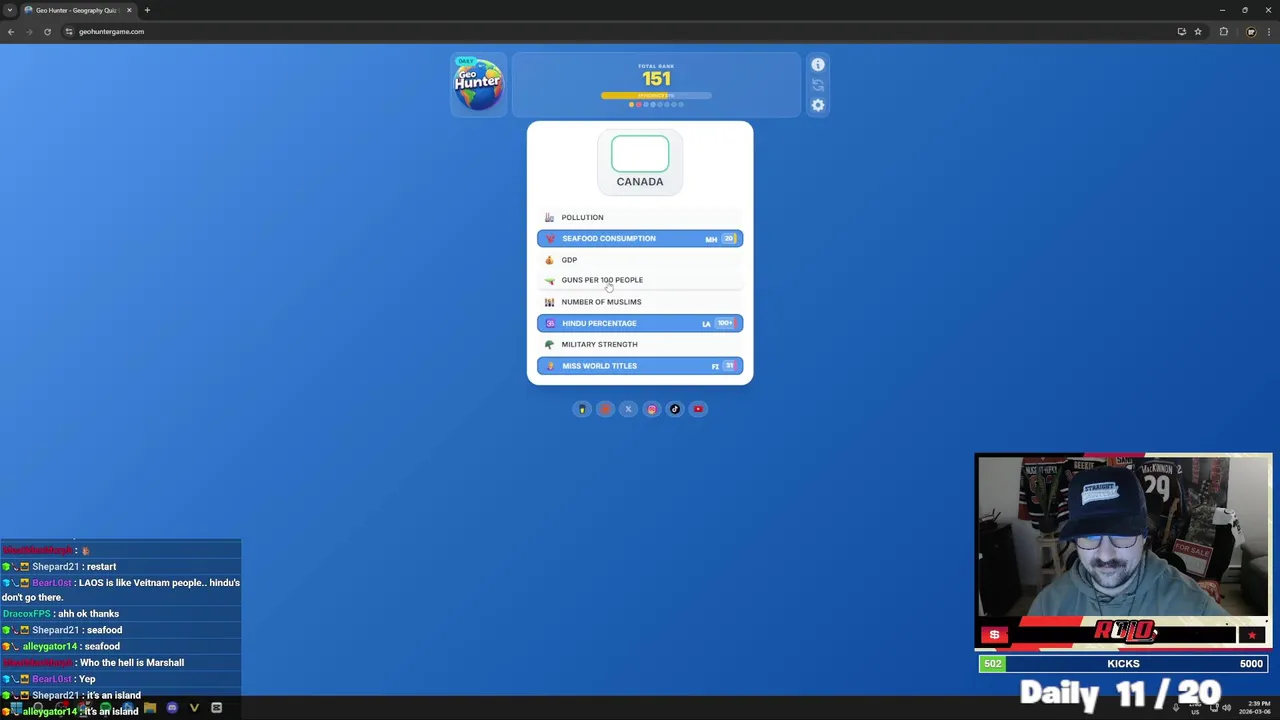Click the KICKS goal bar
This screenshot has height=720, width=1280.
coord(1123,664)
